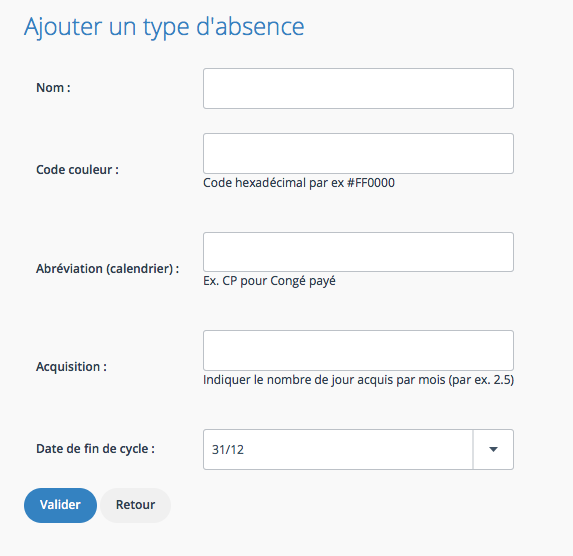
Task: Focus the Nom text field
Action: pyautogui.click(x=358, y=88)
